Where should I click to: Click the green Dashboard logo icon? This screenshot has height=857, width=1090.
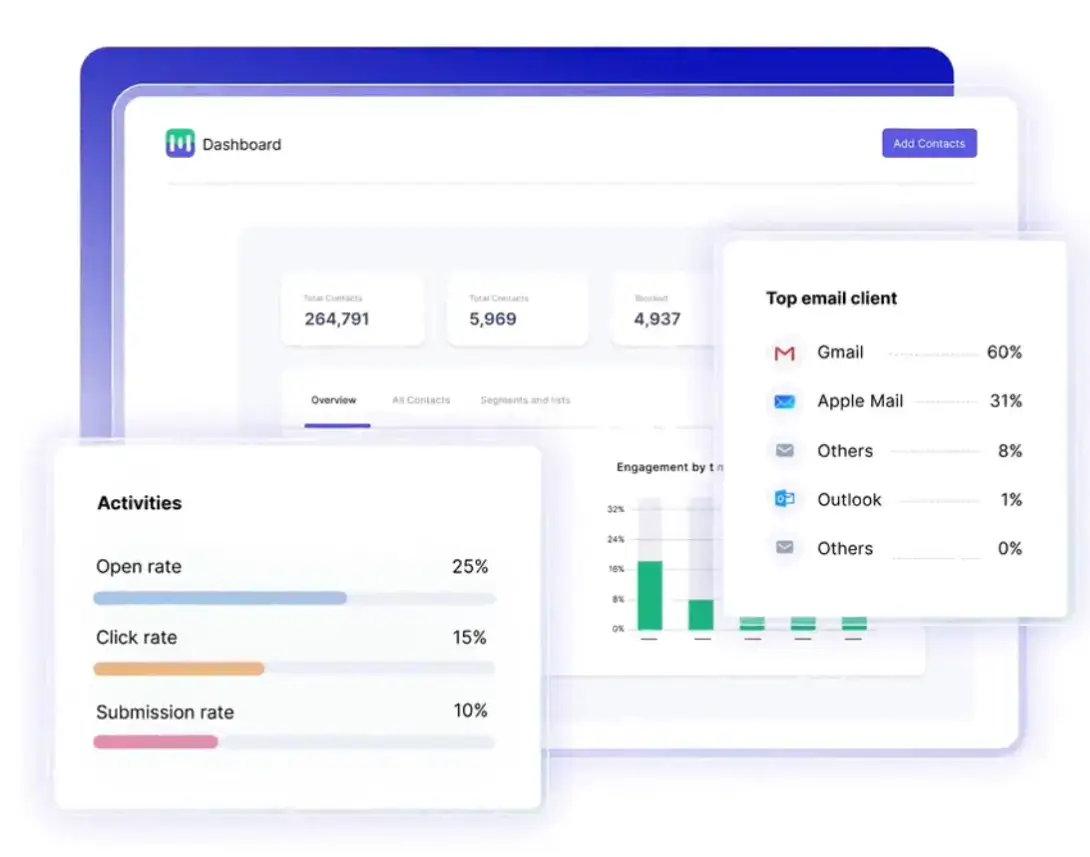point(180,144)
